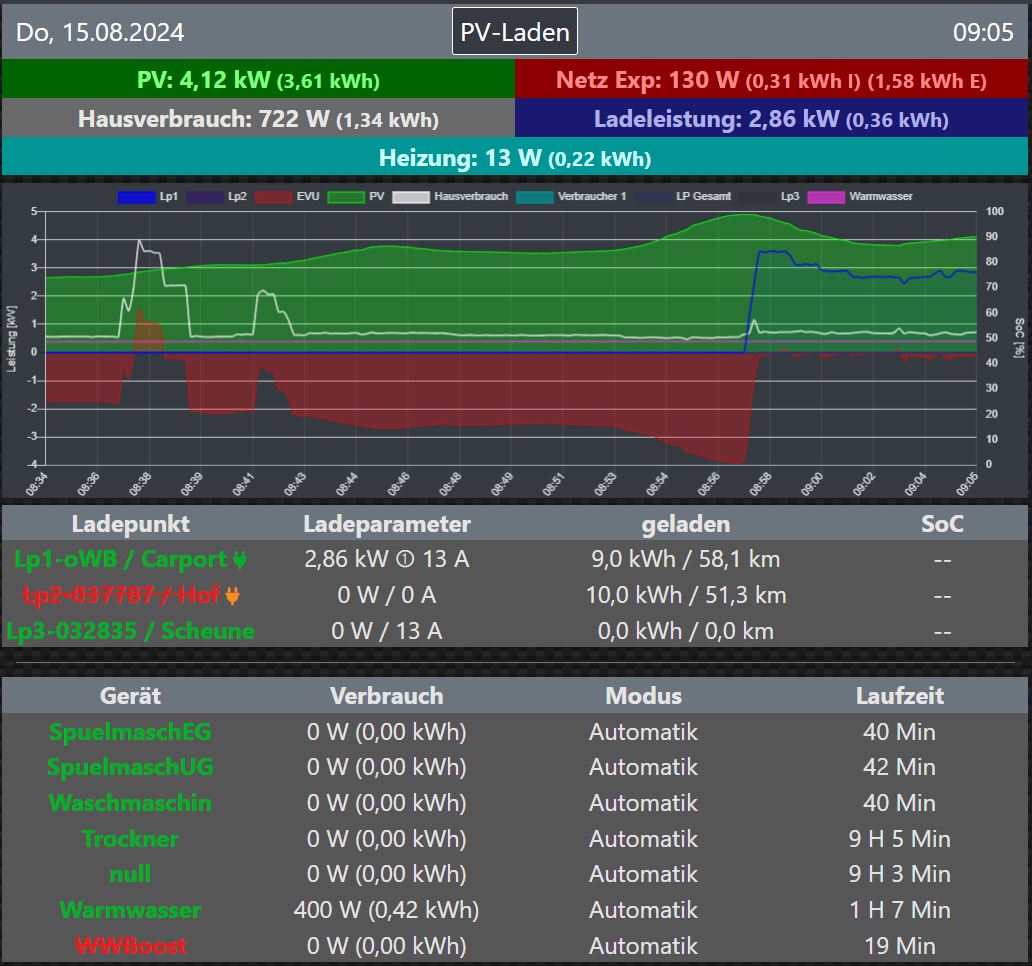
Task: Click the 2,86 kW value for Lp1
Action: (x=346, y=559)
